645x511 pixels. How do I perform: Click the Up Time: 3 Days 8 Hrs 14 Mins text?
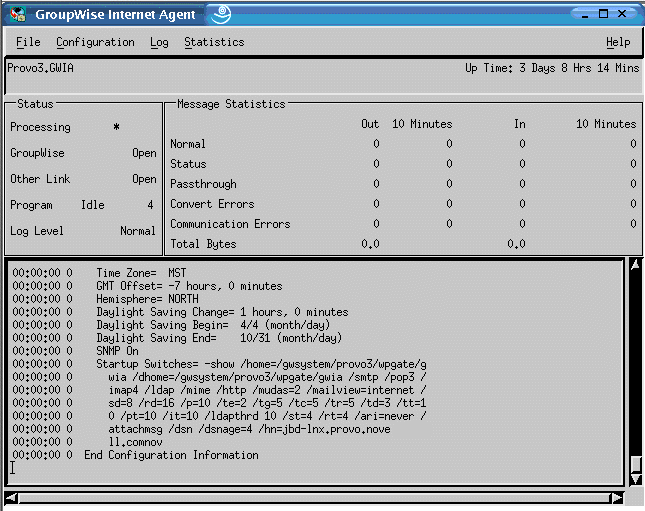552,68
